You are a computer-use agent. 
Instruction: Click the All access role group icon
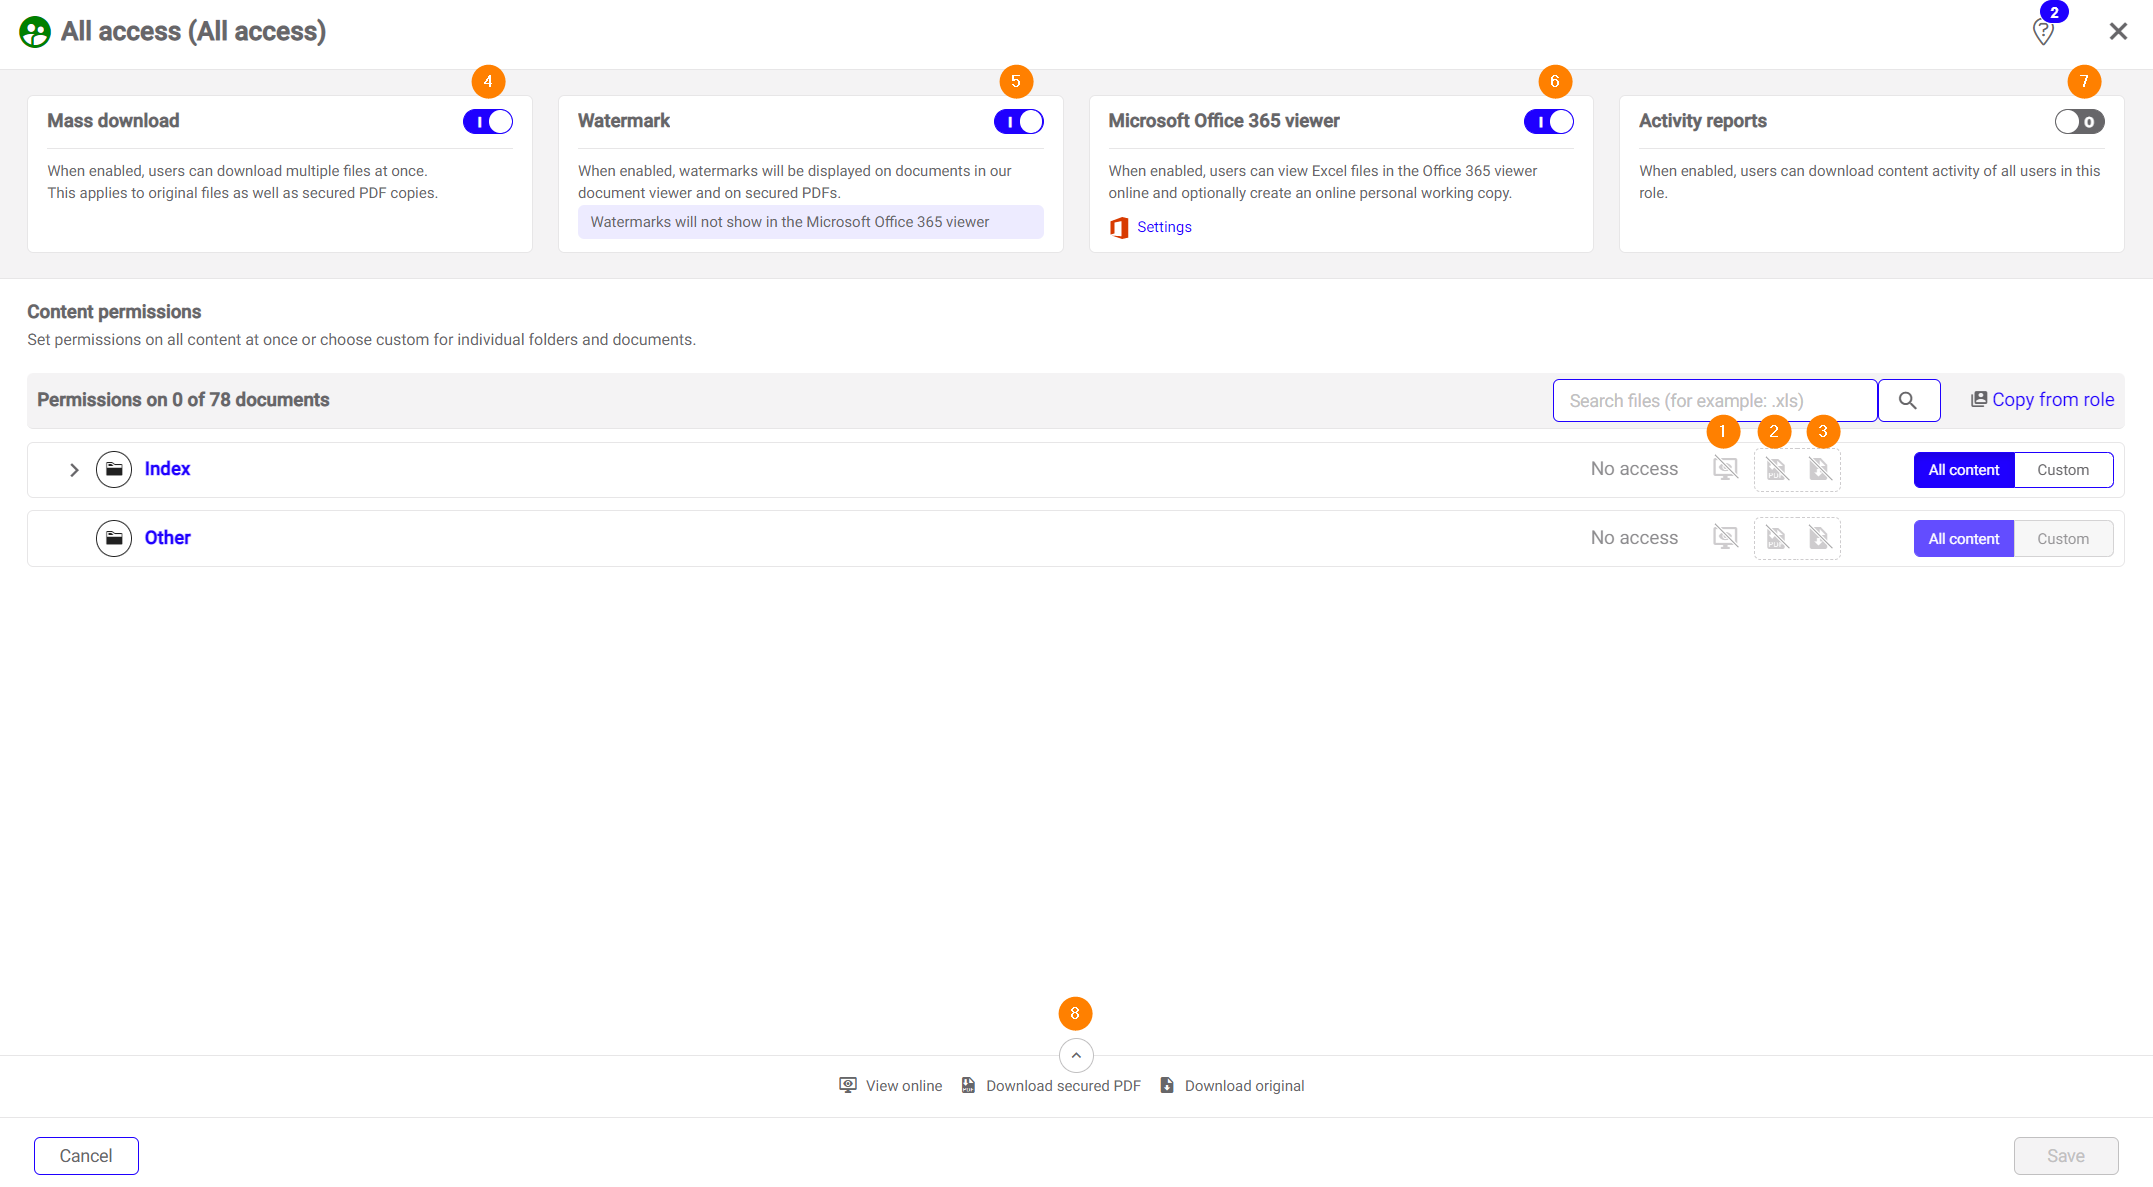[x=35, y=32]
